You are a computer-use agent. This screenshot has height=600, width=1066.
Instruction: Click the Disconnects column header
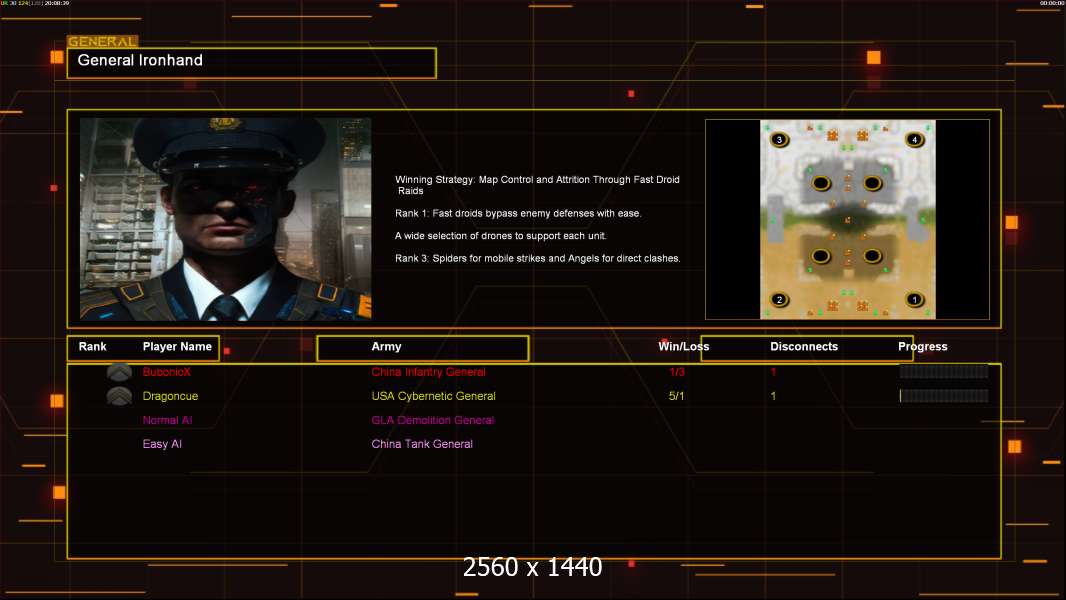pyautogui.click(x=804, y=347)
